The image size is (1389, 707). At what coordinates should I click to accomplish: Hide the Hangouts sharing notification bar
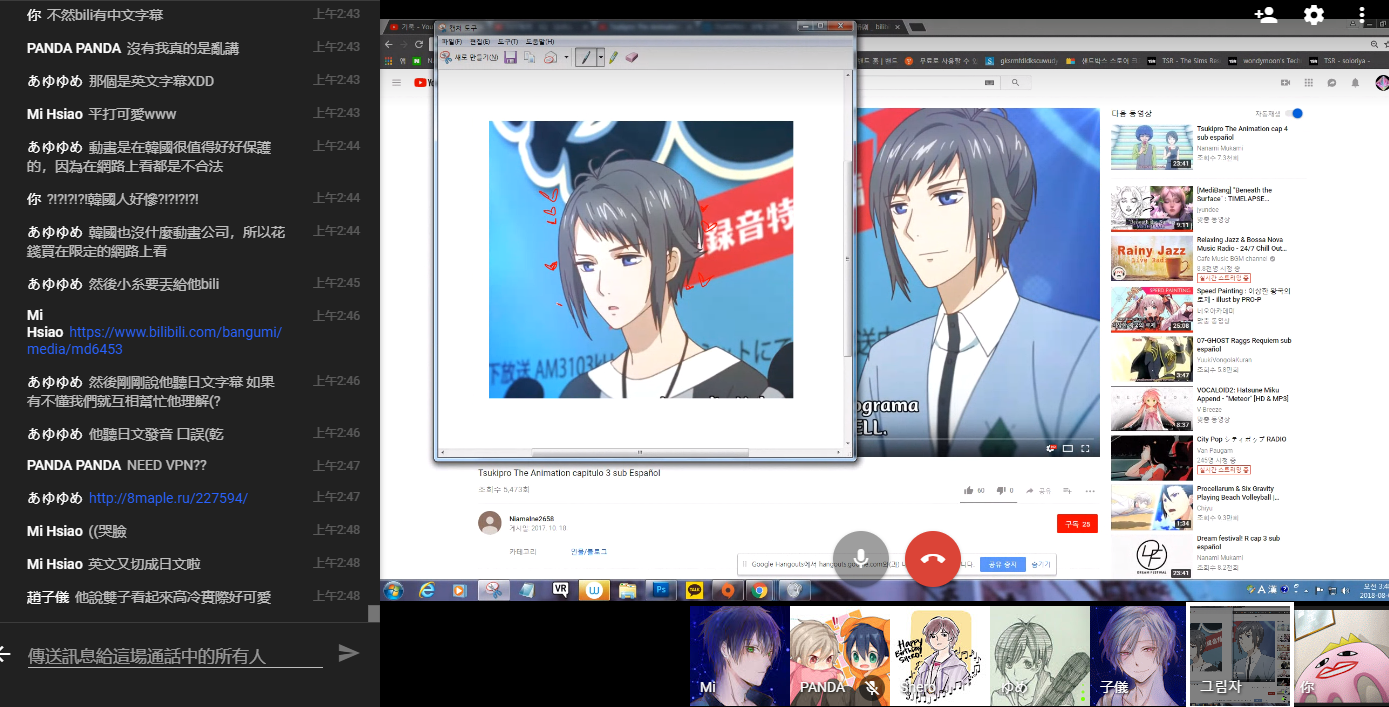pos(1041,564)
